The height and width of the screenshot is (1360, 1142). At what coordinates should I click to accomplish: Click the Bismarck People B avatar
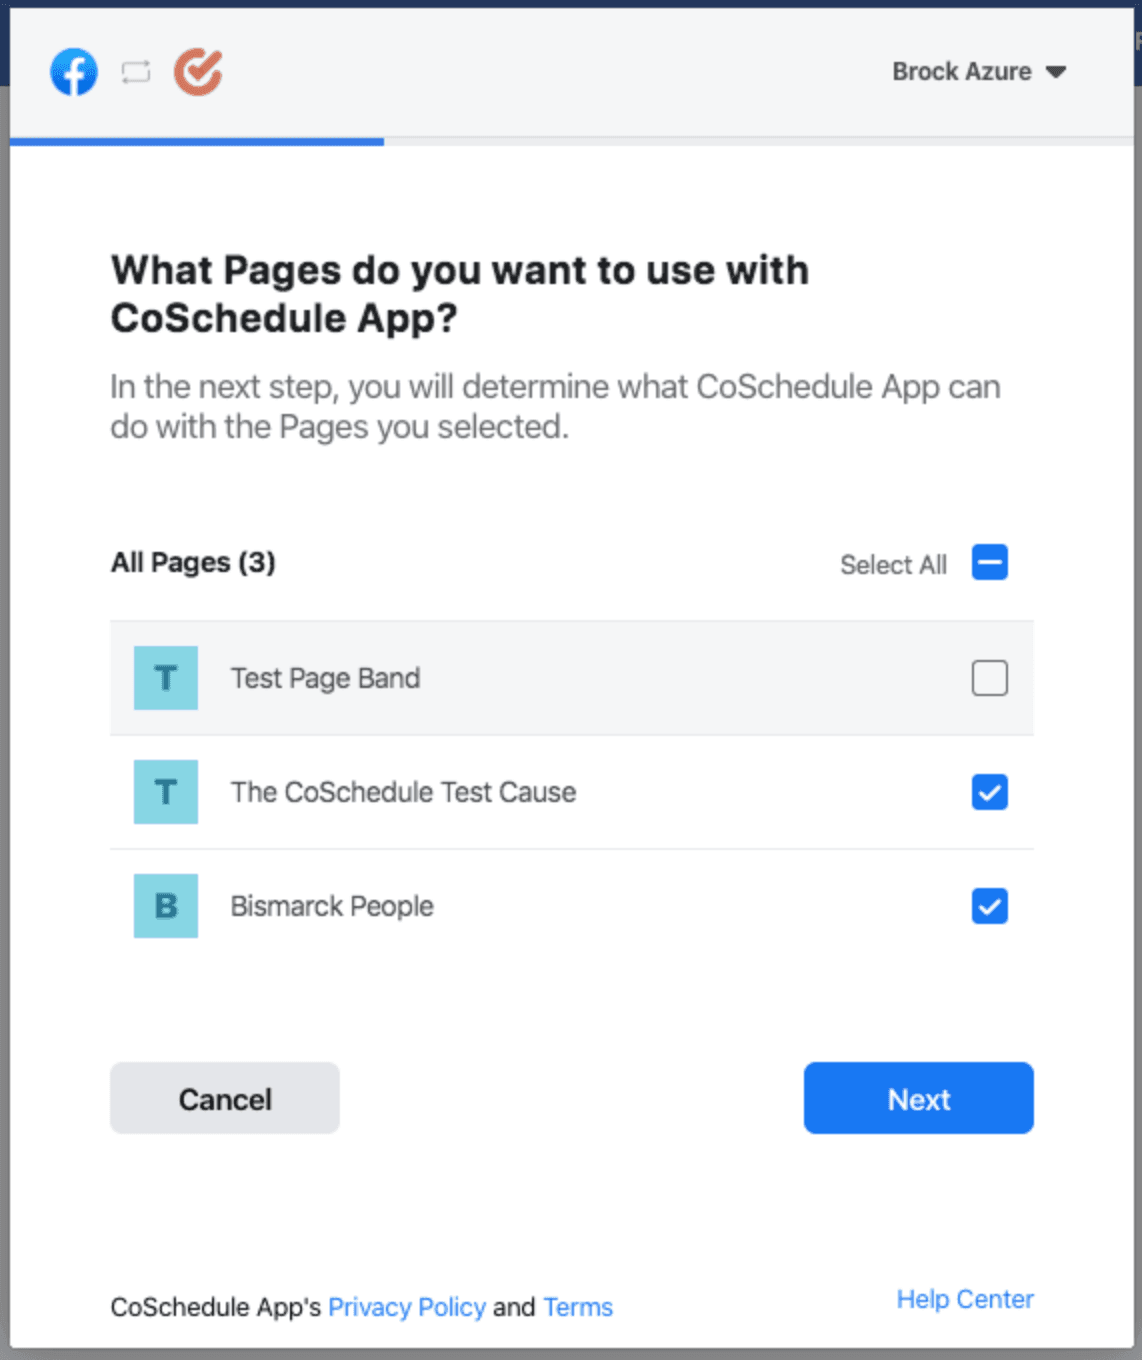[166, 906]
